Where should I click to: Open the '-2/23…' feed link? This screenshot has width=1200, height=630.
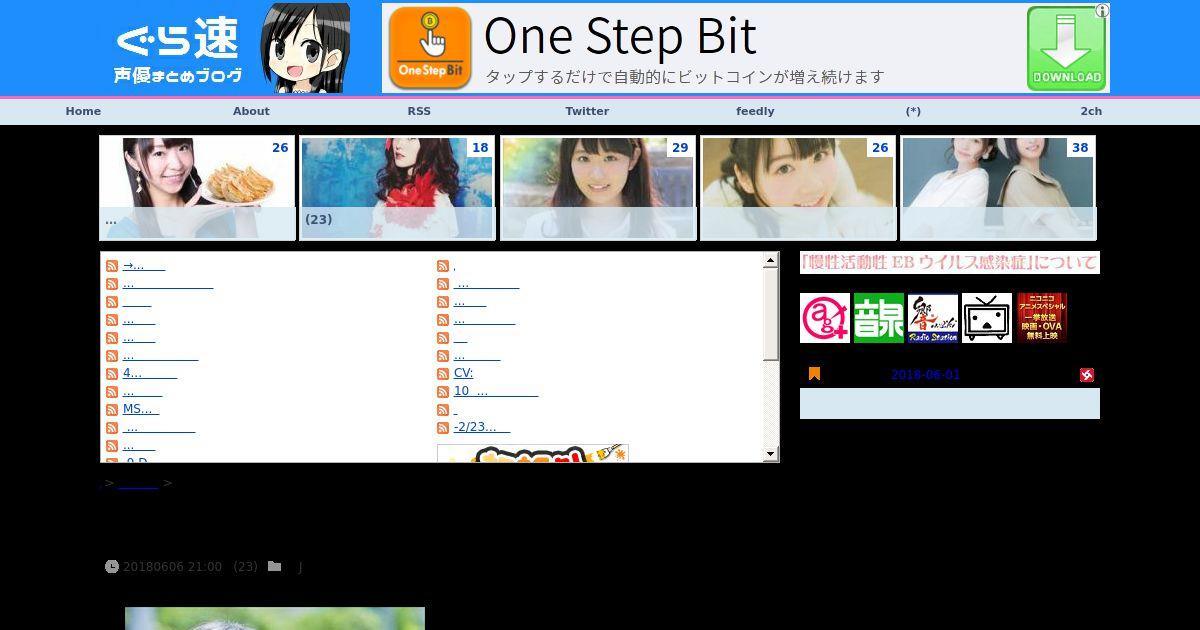coord(482,428)
